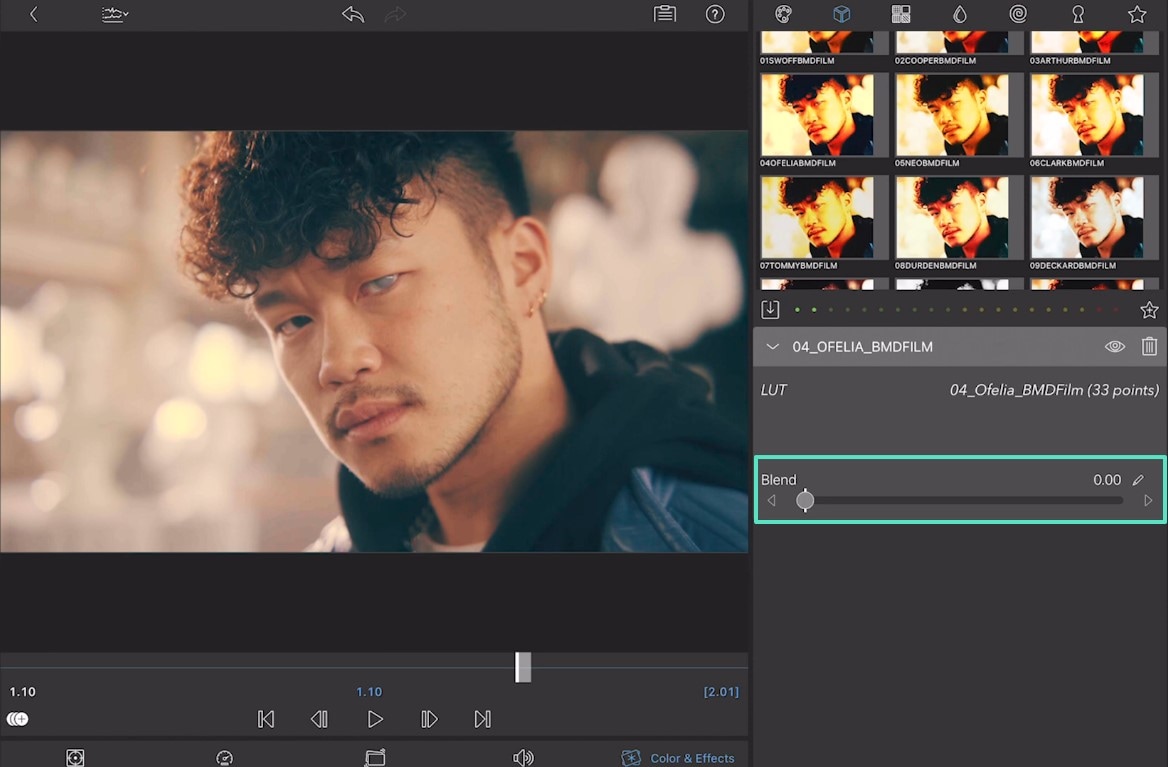Screen dimensions: 1168x767
Task: Toggle visibility of 04_OFELIA_BMDFILM effect
Action: (x=1114, y=346)
